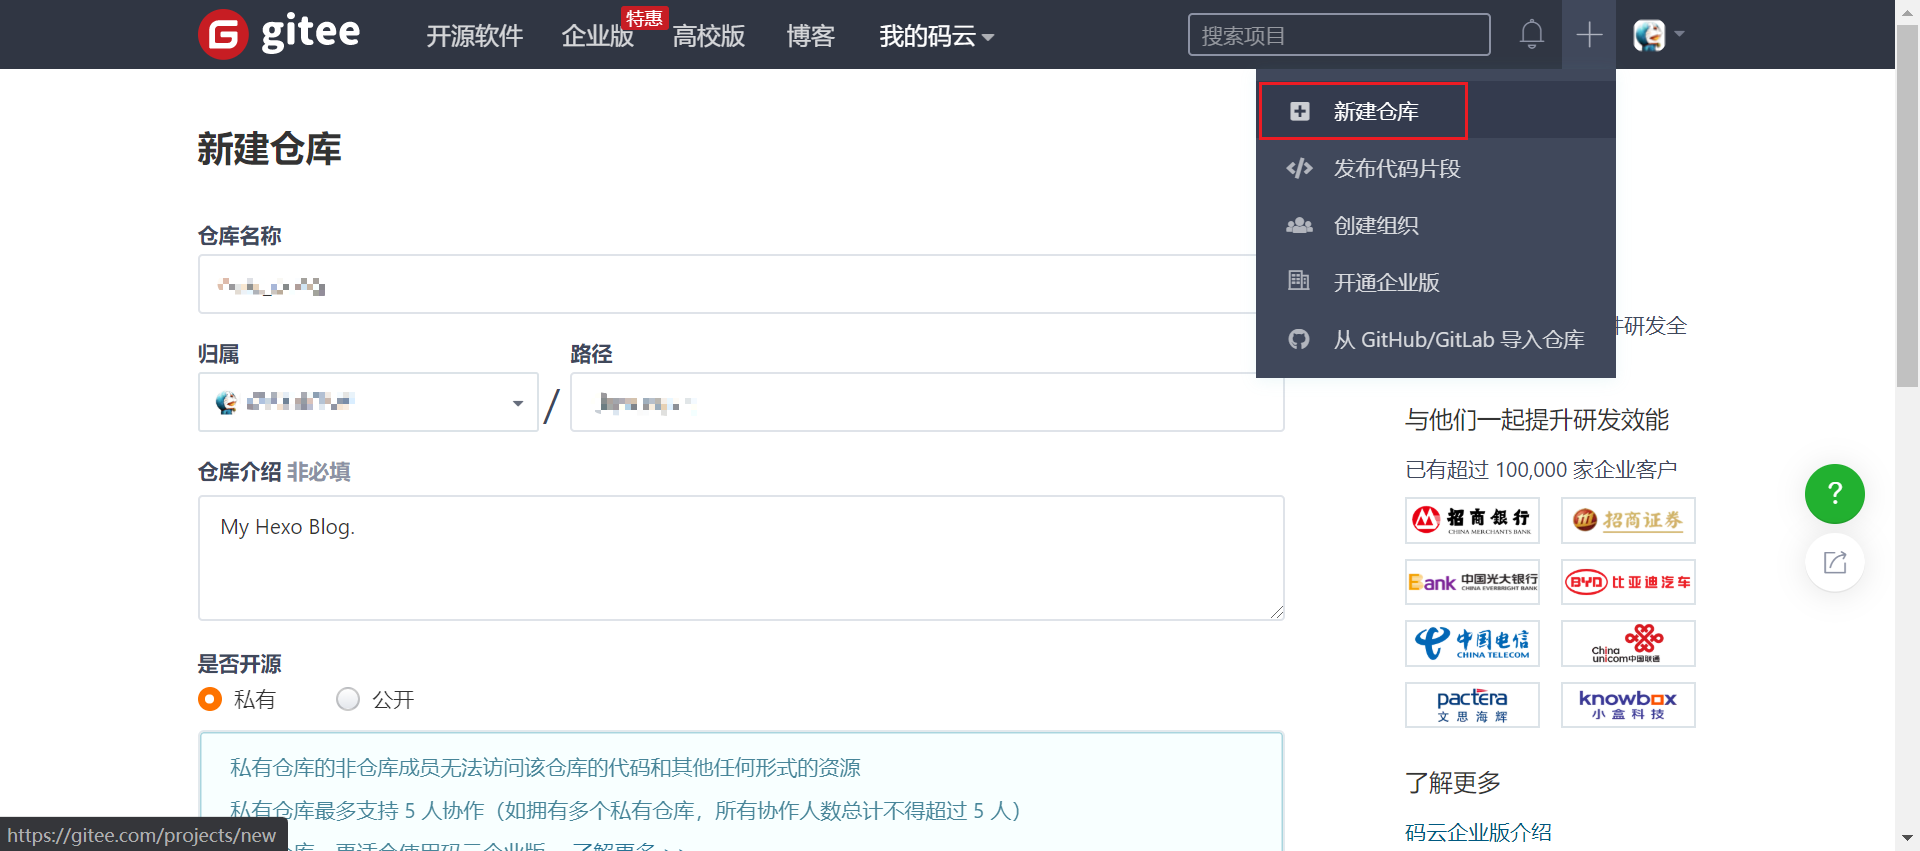Click the BYD auto logo
This screenshot has width=1920, height=851.
[x=1628, y=582]
